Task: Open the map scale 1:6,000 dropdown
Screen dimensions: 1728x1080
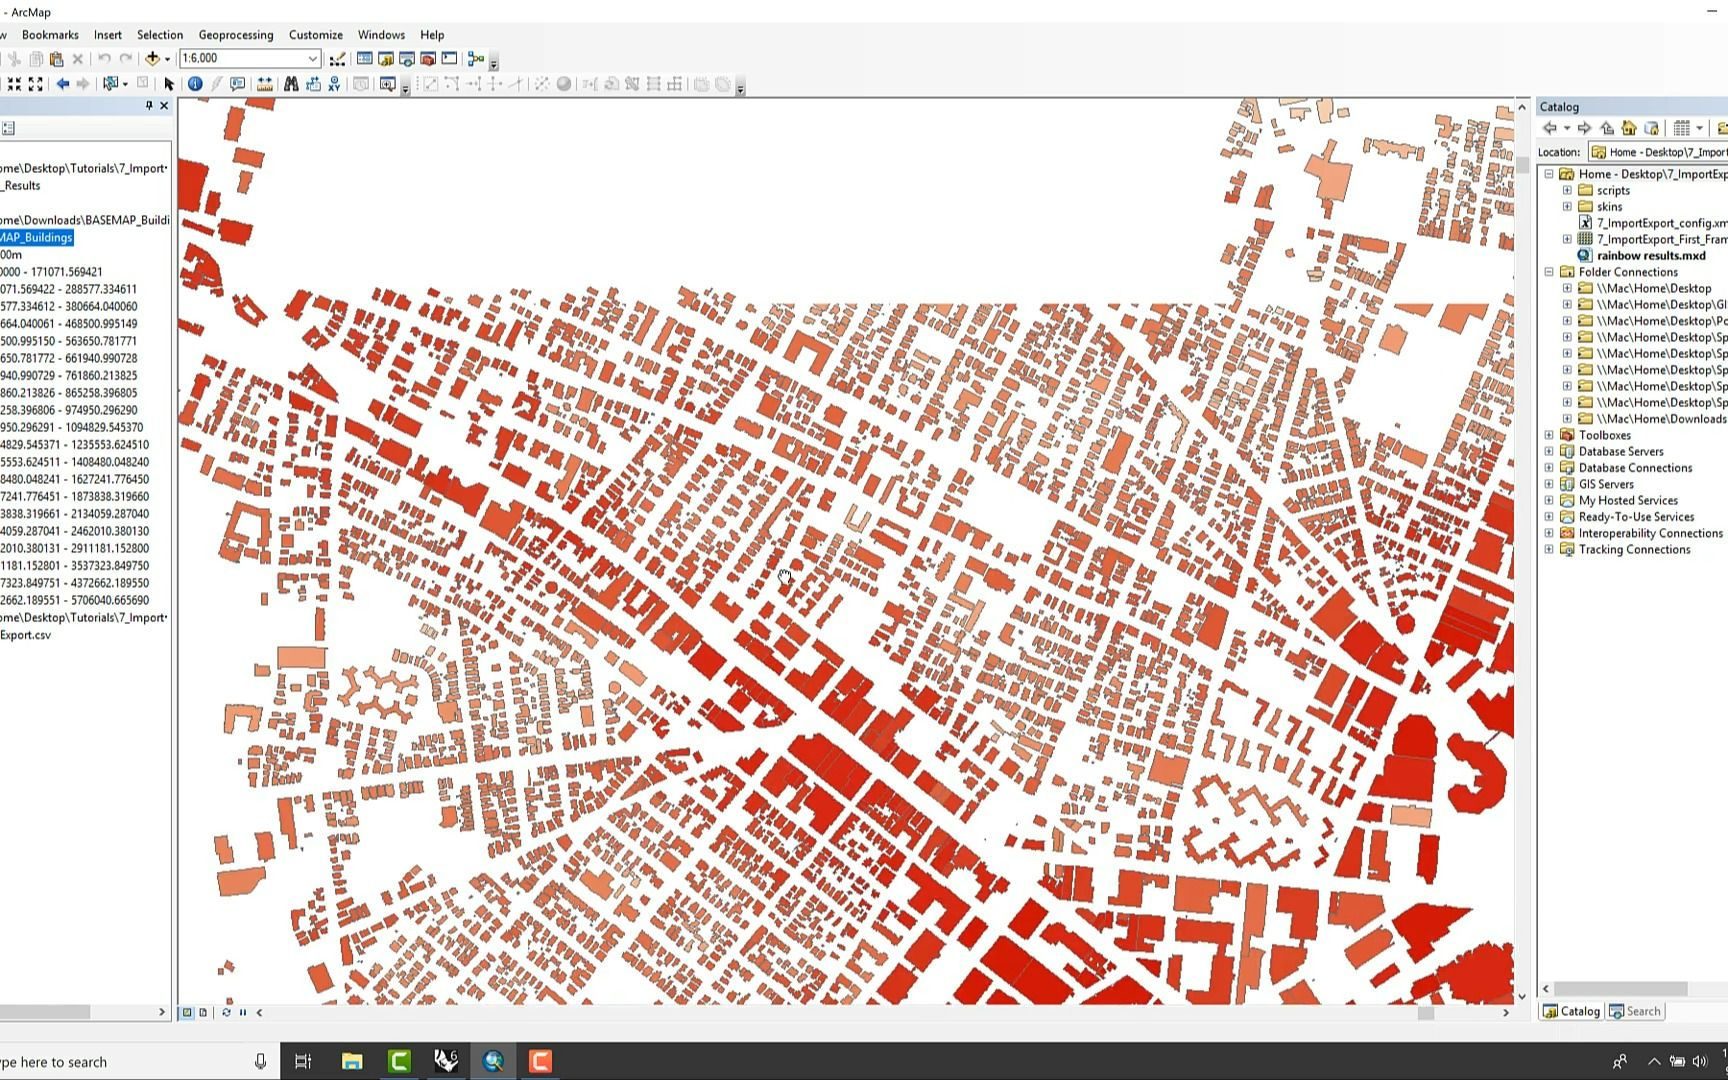Action: pos(312,59)
